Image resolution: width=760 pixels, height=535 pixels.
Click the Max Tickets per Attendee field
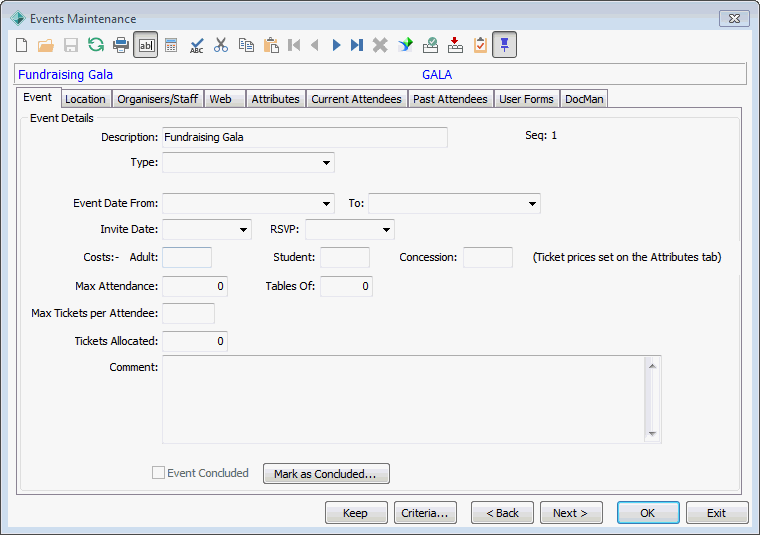click(x=189, y=314)
